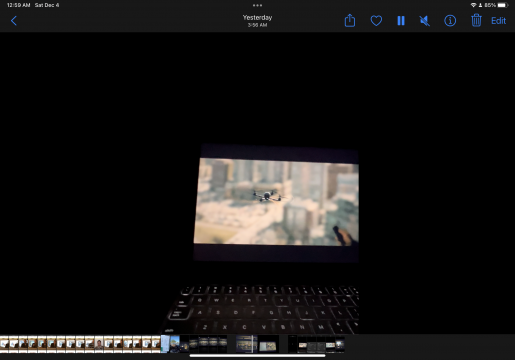
Task: Tap the Yesterday date title
Action: [x=257, y=17]
